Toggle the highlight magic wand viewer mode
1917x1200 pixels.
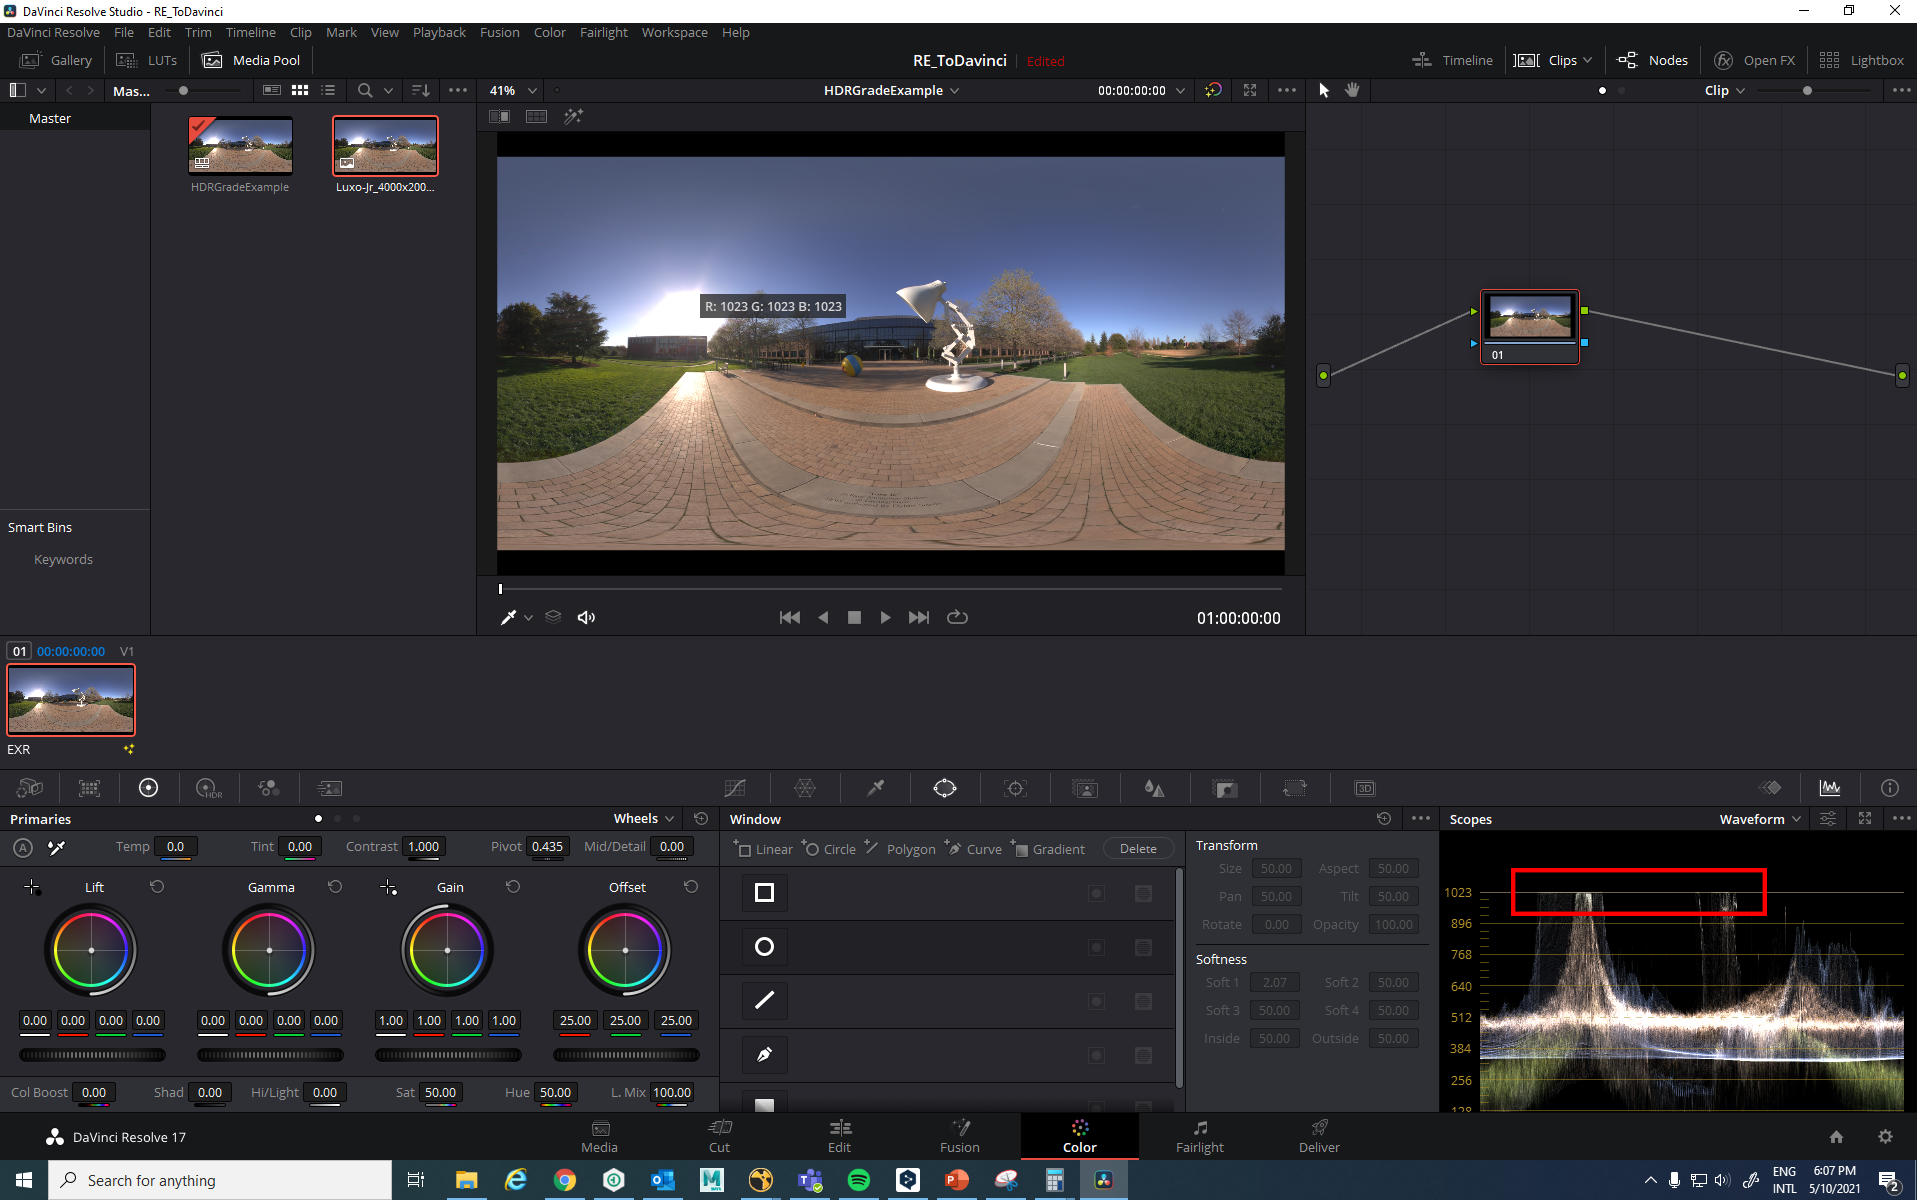tap(573, 116)
